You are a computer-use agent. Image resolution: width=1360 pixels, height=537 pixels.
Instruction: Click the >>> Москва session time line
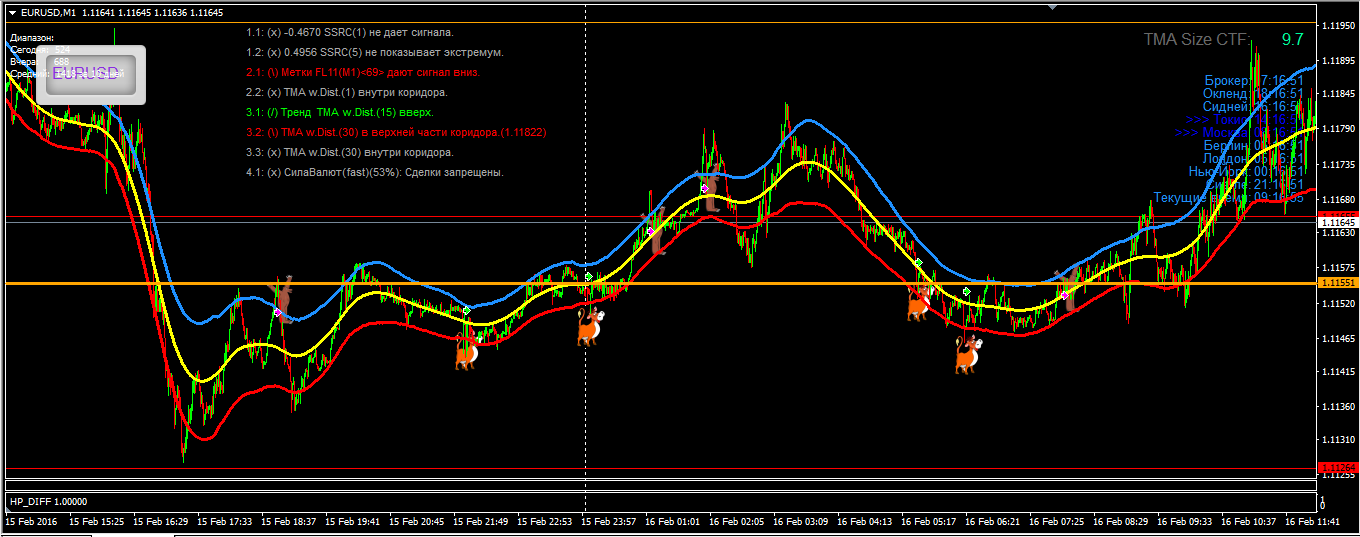click(x=1239, y=133)
